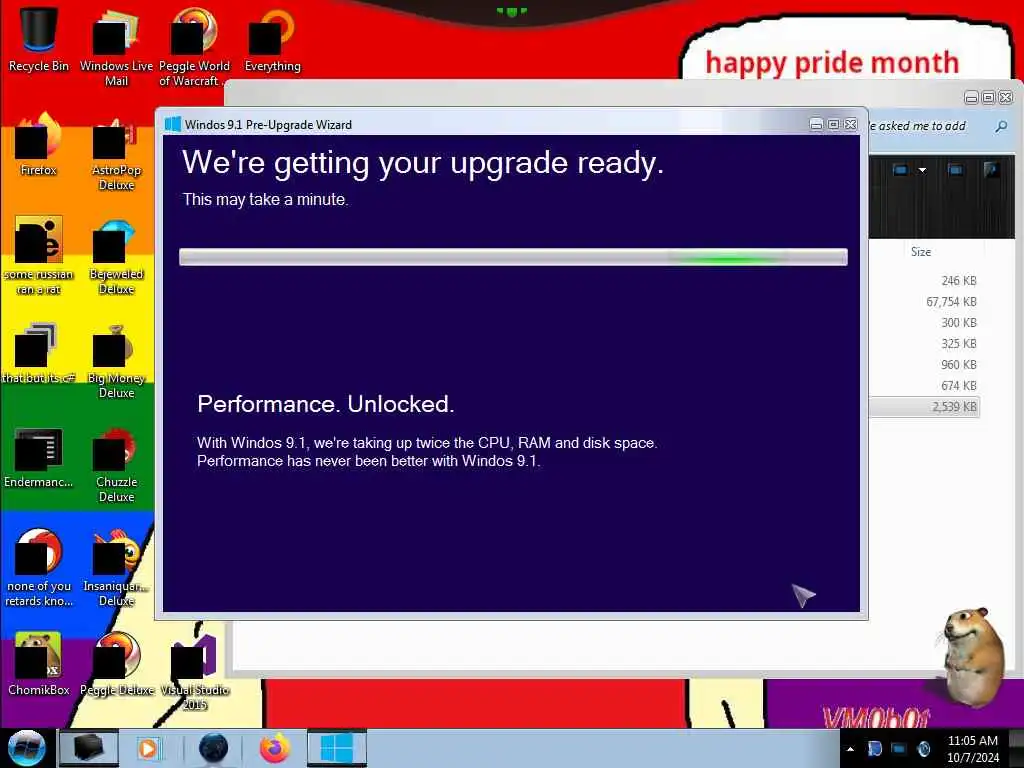This screenshot has height=768, width=1024.
Task: Launch Big Money Deluxe shortcut
Action: click(x=116, y=359)
